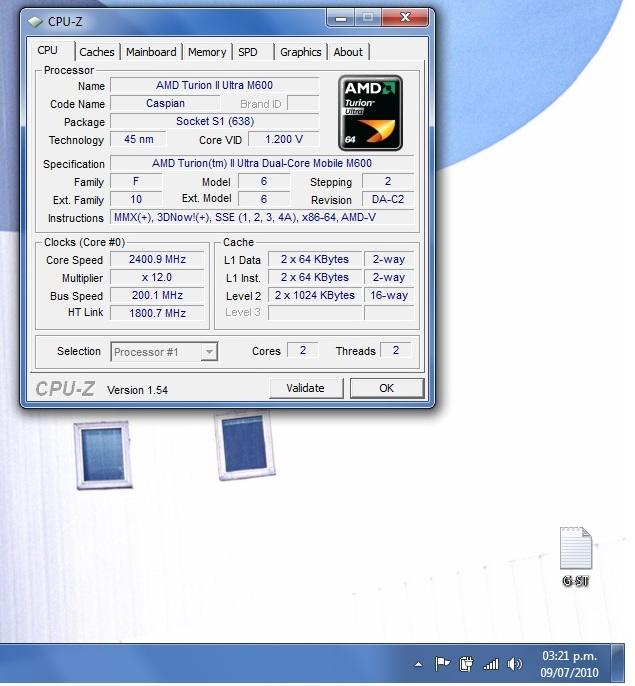Click the power plug tray icon
The image size is (635, 686).
coord(466,664)
